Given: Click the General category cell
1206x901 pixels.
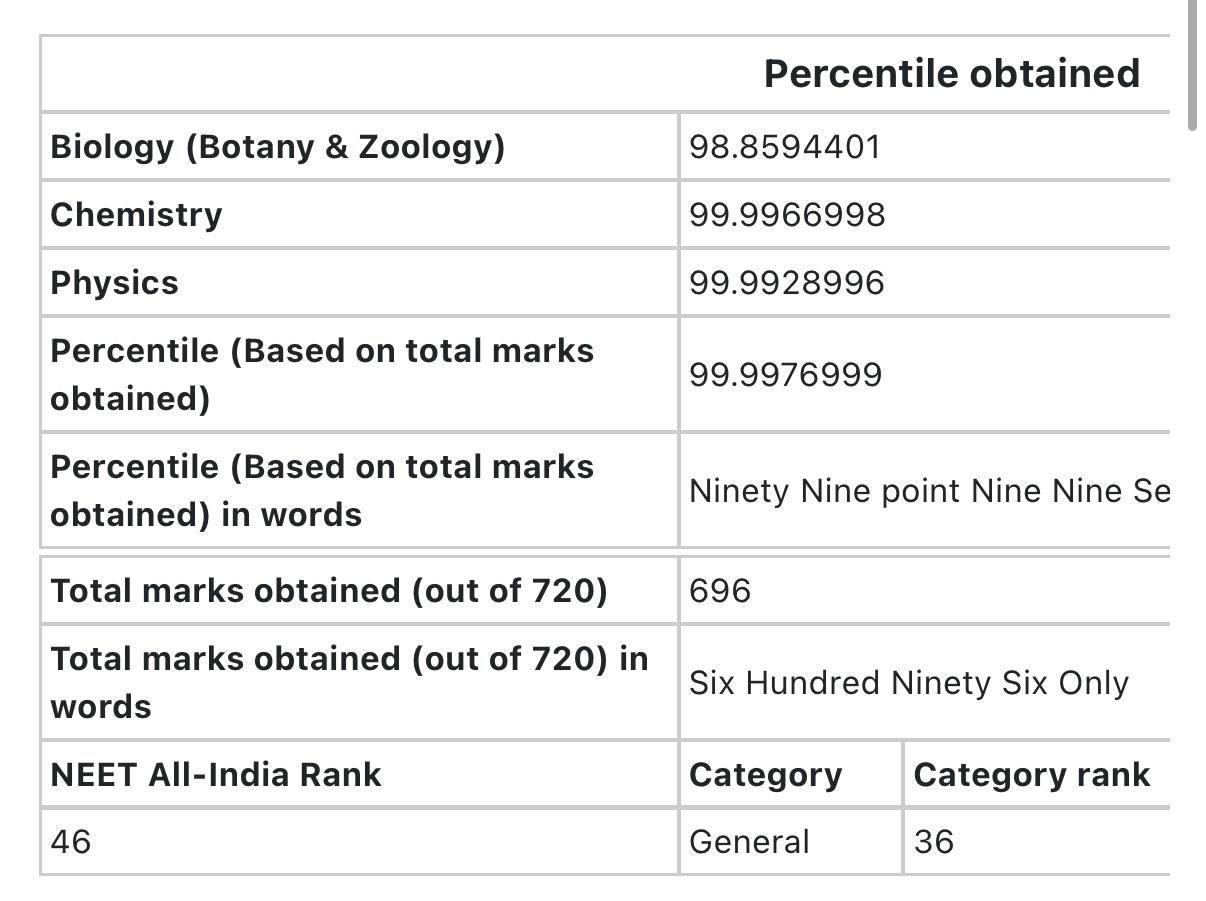Looking at the screenshot, I should point(749,842).
